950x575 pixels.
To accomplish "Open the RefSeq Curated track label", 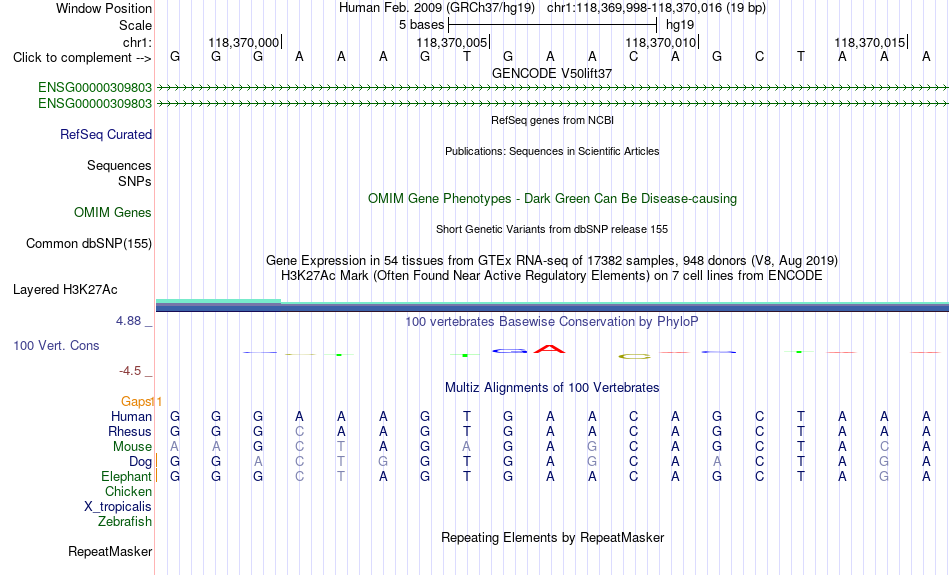I will pos(105,135).
